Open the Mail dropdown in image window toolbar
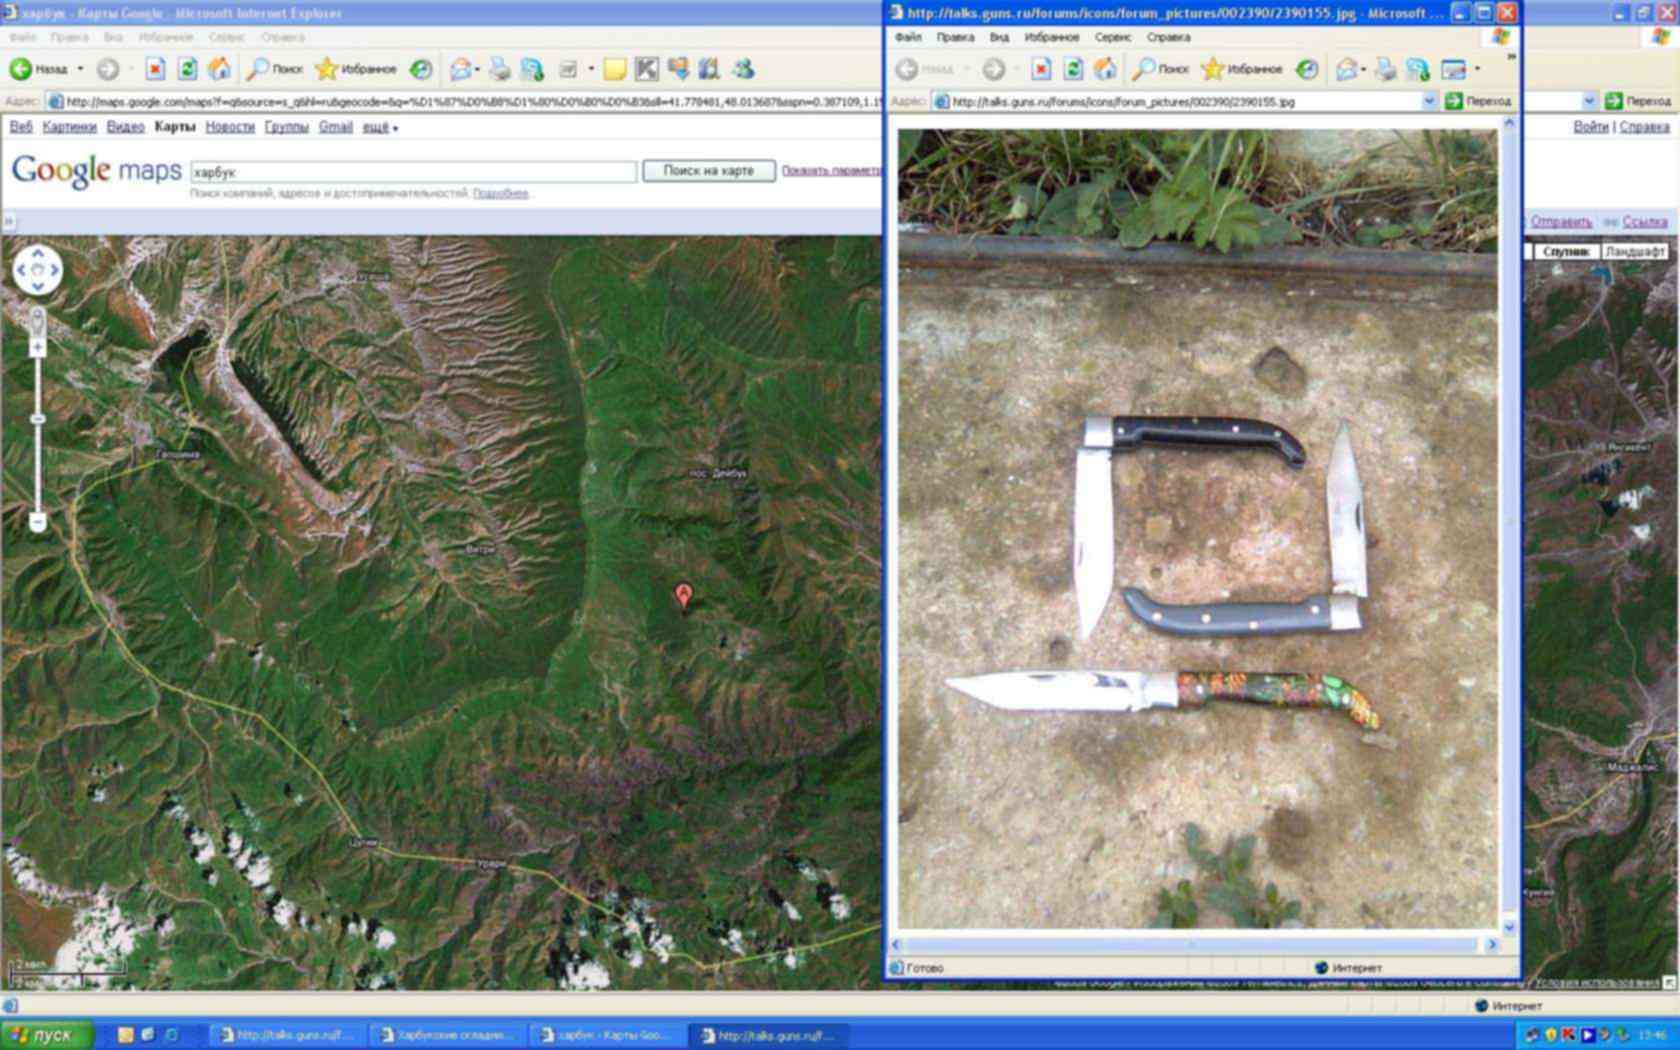 point(1364,70)
